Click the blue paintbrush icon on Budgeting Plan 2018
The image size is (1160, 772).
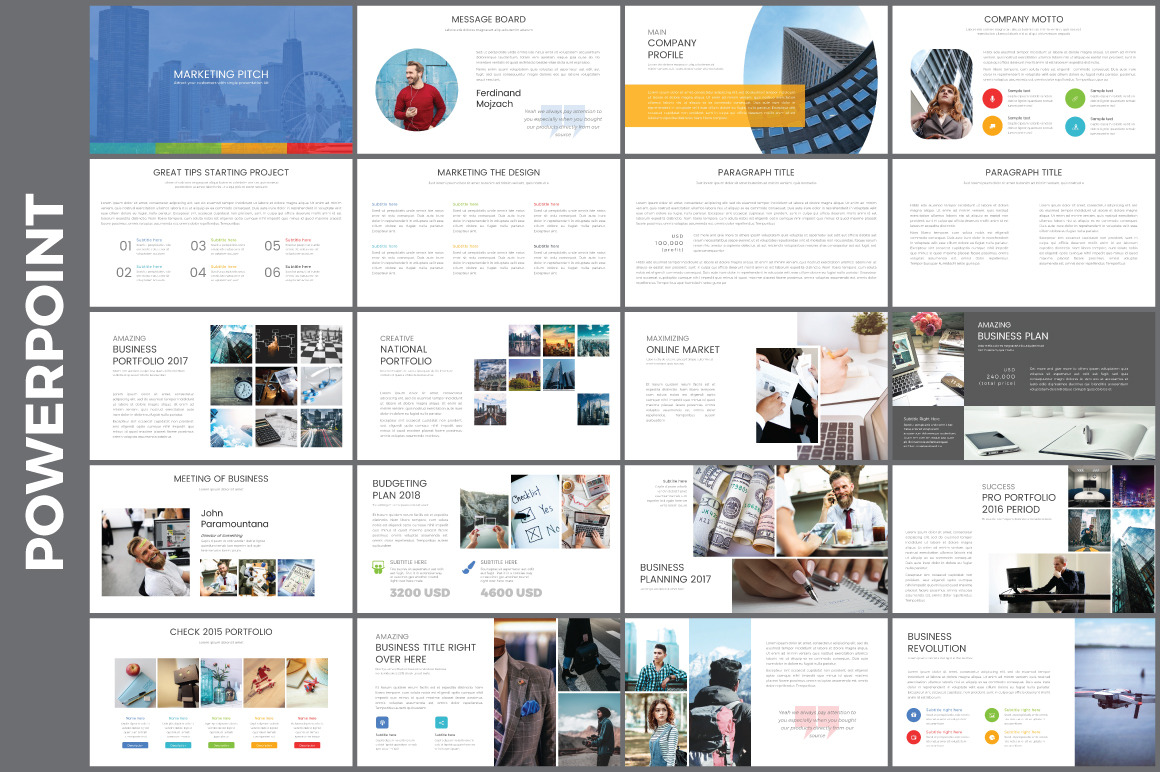tap(468, 567)
